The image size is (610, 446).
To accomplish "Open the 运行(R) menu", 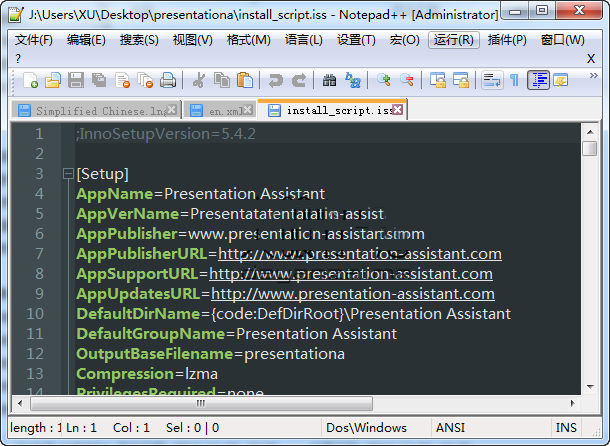I will [454, 40].
